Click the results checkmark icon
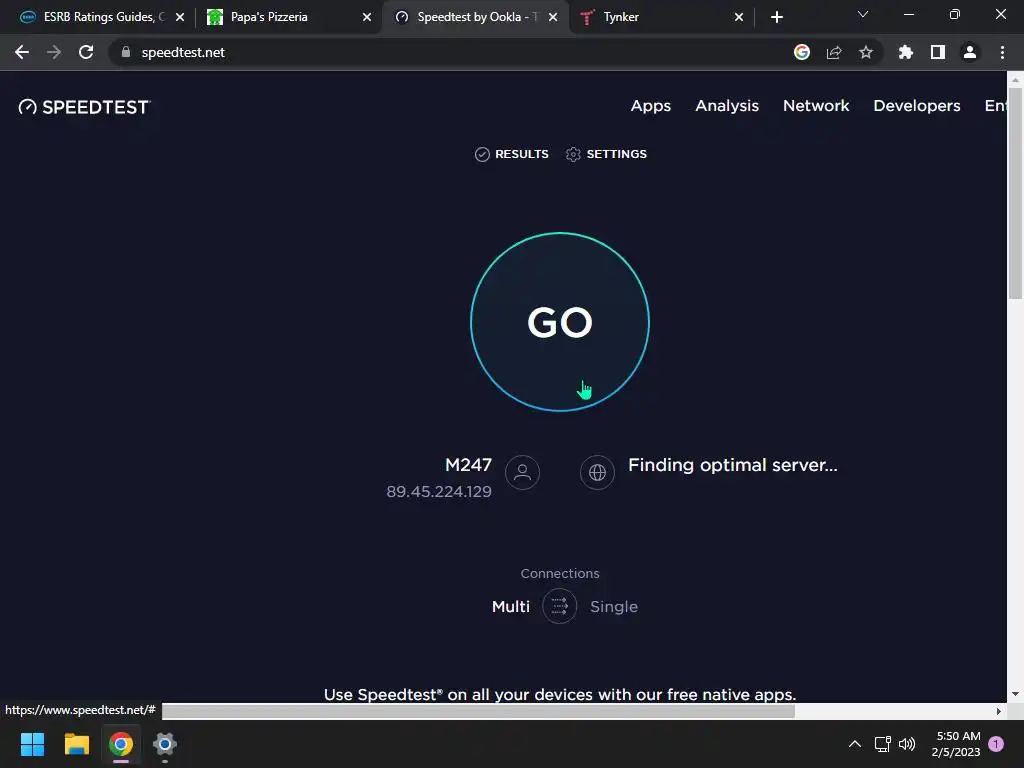Image resolution: width=1024 pixels, height=768 pixels. [x=482, y=154]
